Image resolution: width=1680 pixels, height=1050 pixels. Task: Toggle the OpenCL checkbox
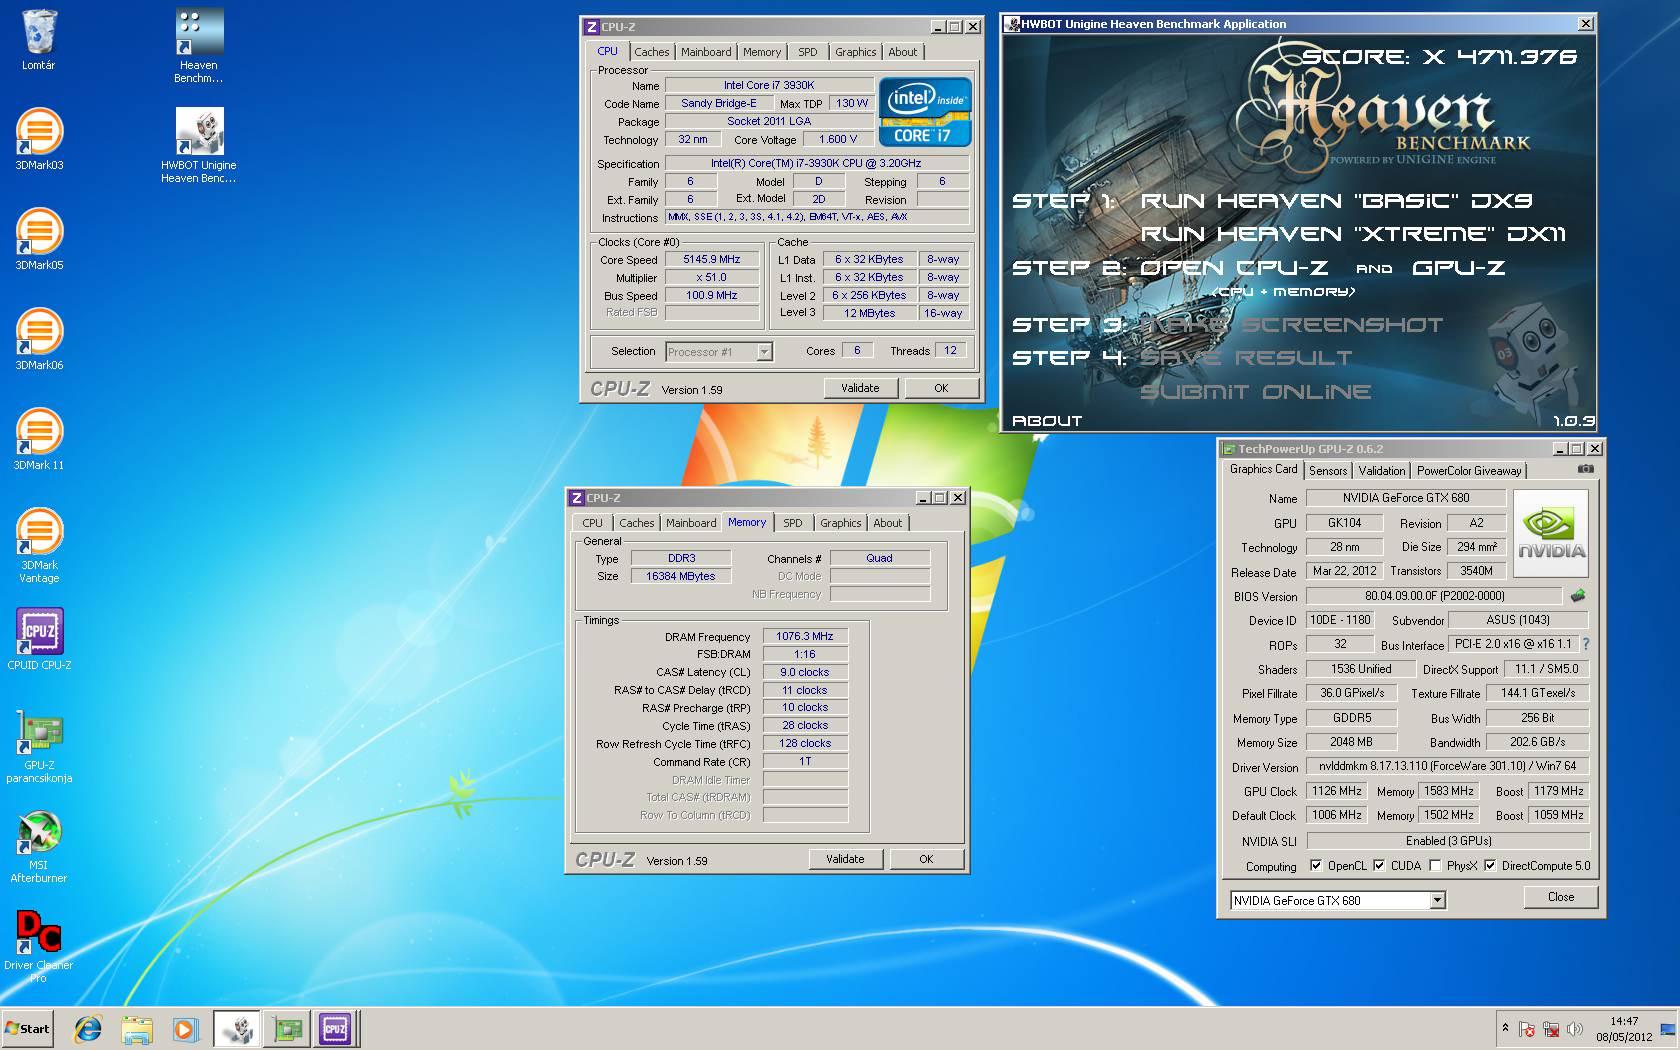point(1316,866)
